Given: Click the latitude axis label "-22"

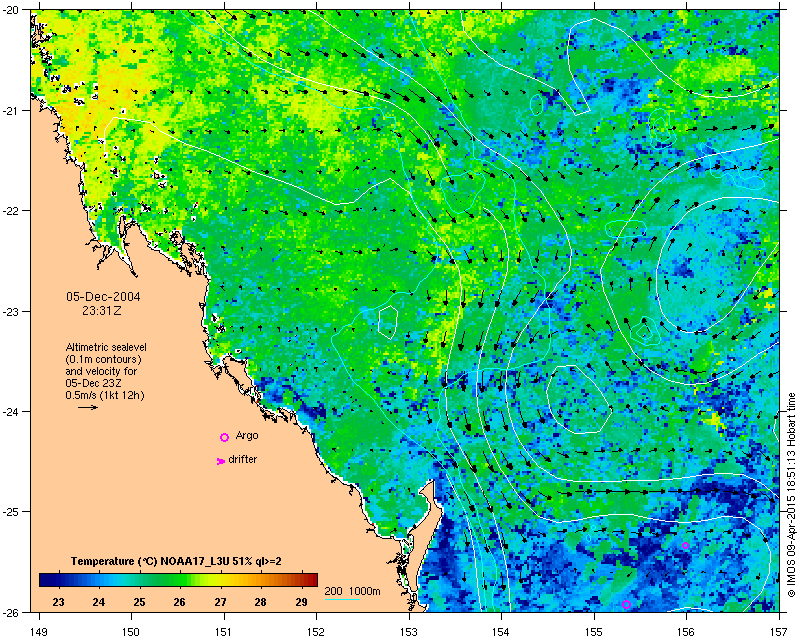Looking at the screenshot, I should coord(12,211).
